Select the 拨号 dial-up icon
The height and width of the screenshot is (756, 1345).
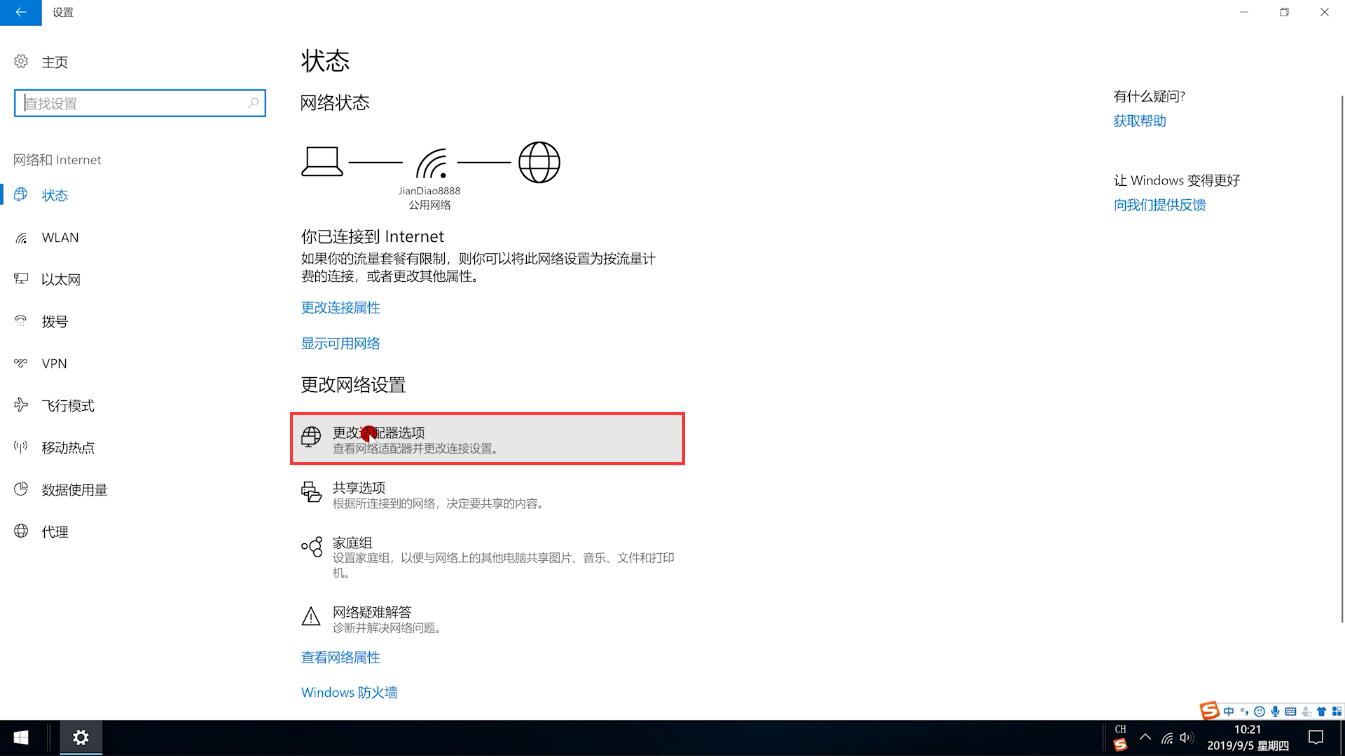[21, 321]
